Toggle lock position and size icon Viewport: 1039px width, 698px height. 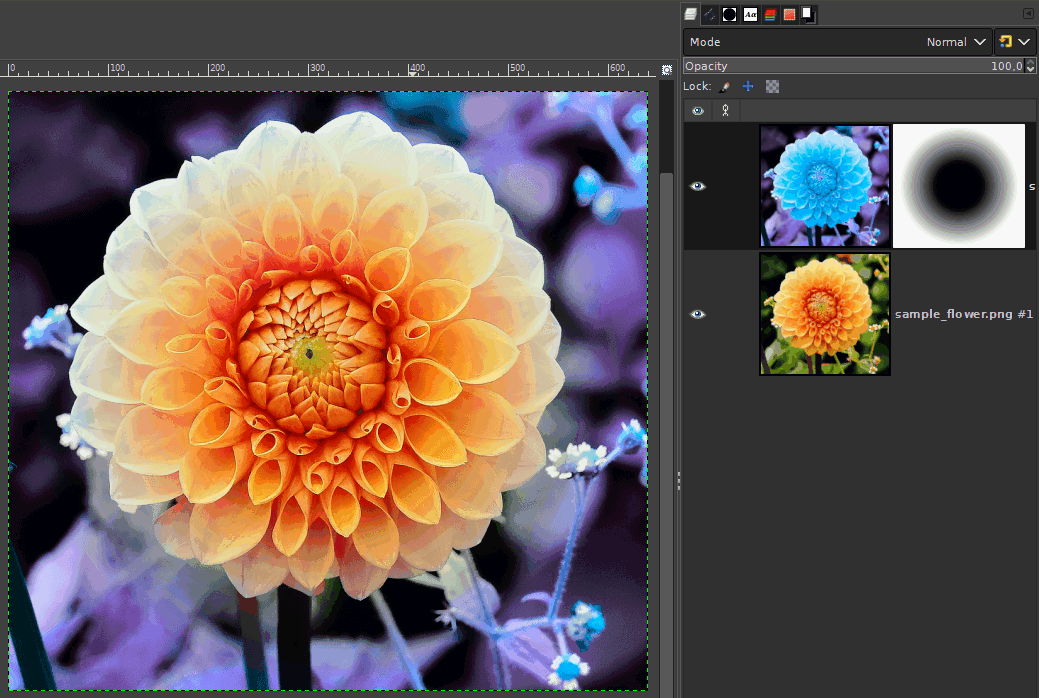[748, 86]
